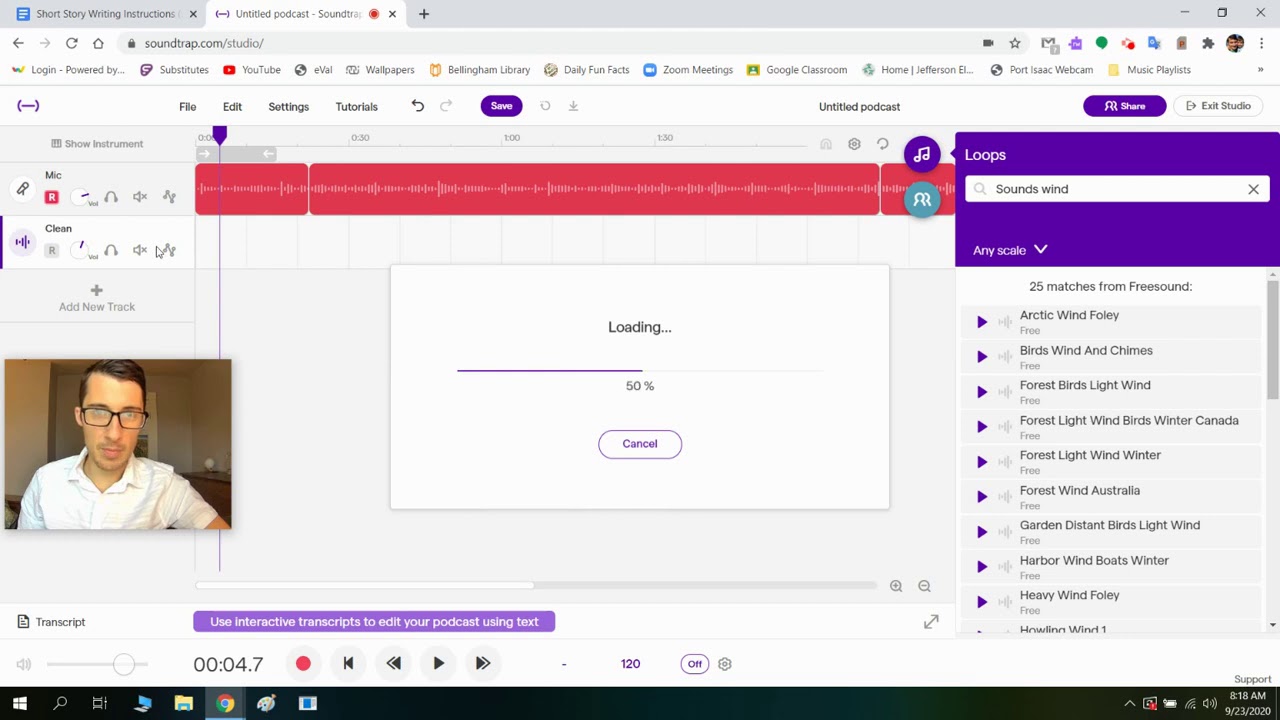Click the Soundtrap logo icon
This screenshot has width=1280, height=720.
[x=28, y=106]
